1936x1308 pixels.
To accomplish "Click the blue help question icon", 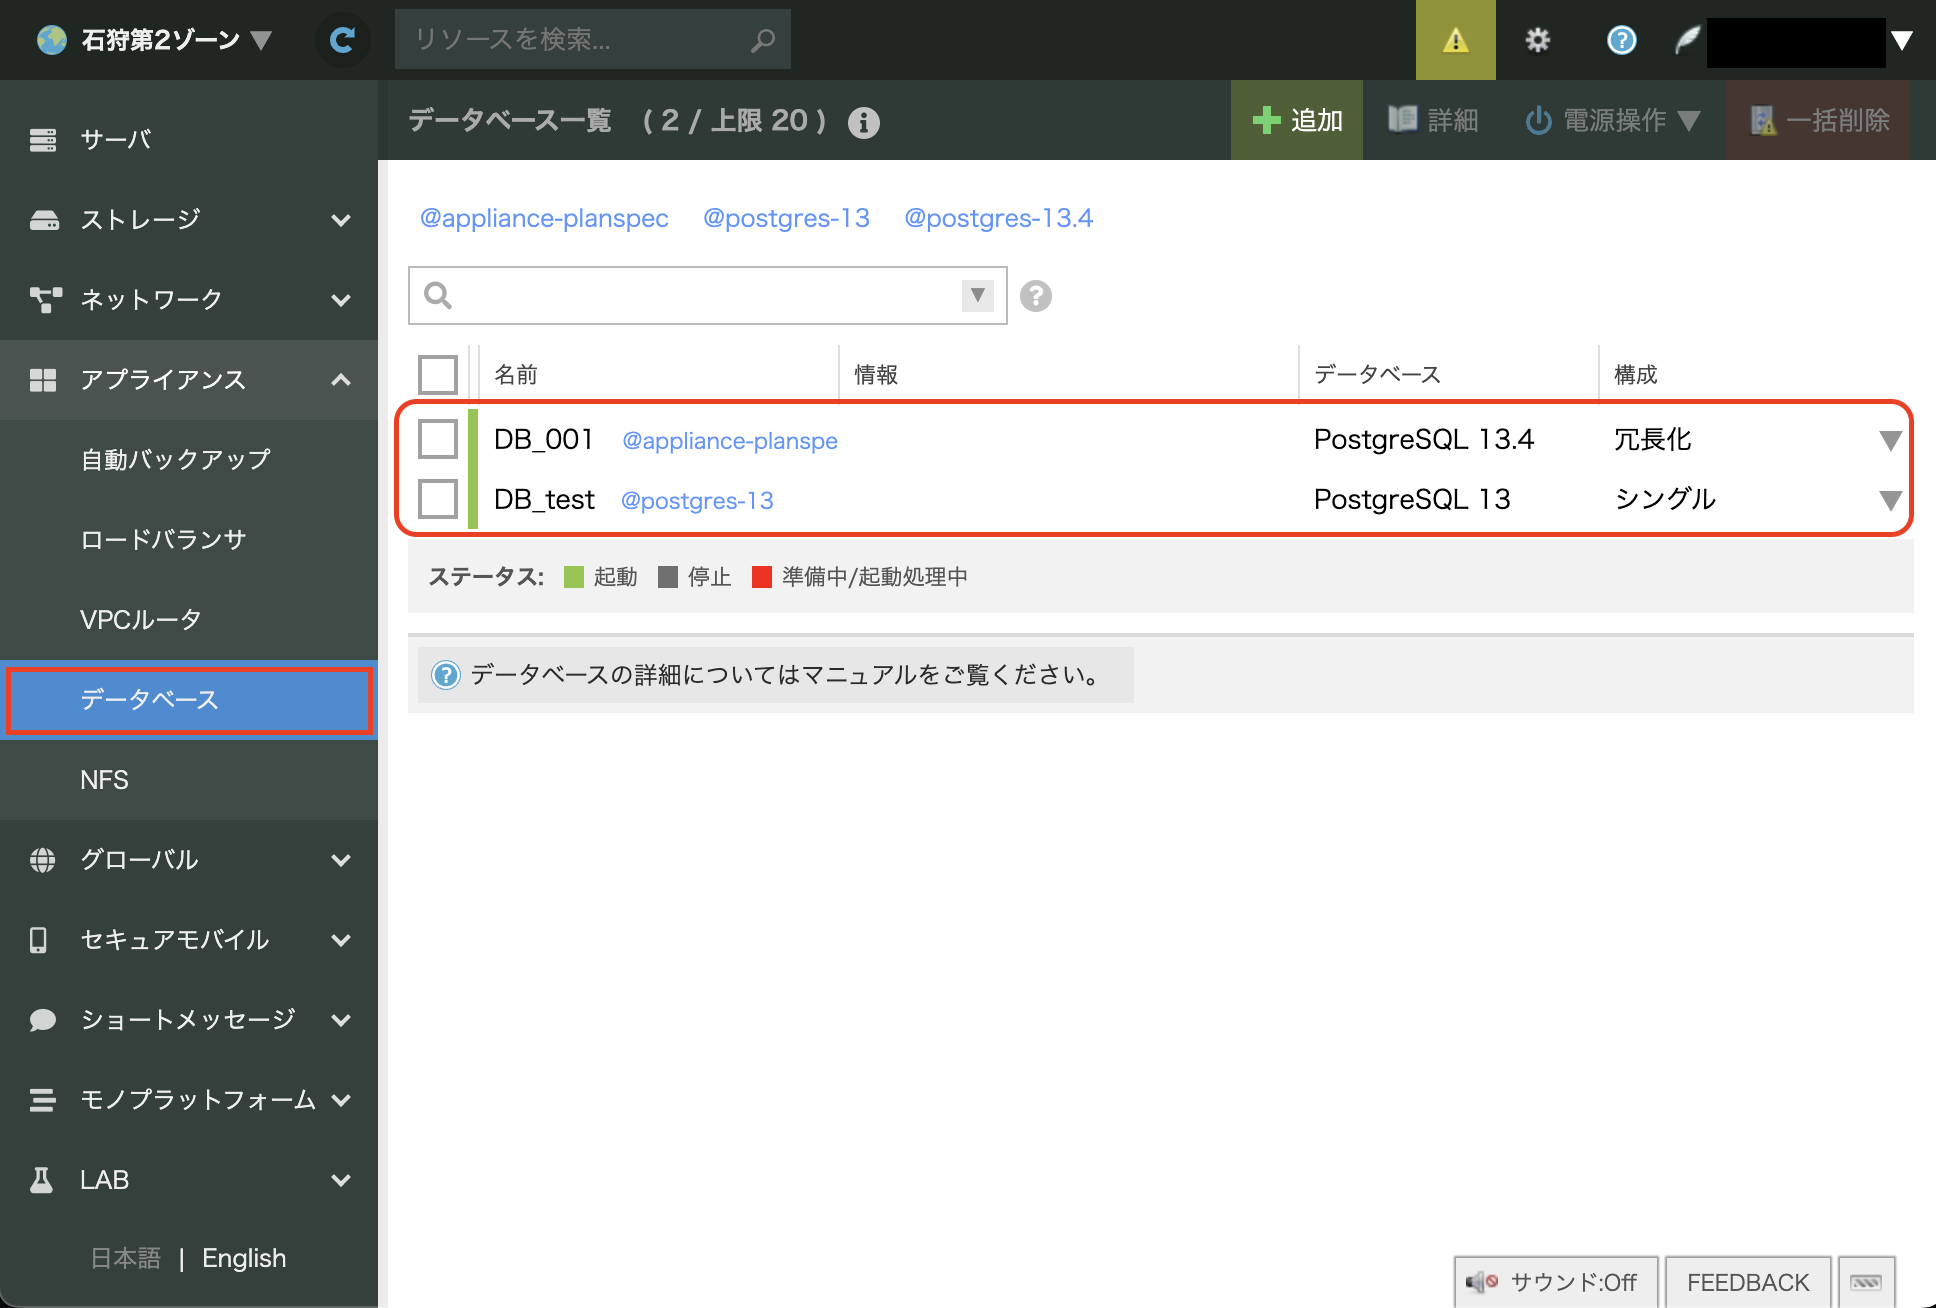I will point(1621,40).
